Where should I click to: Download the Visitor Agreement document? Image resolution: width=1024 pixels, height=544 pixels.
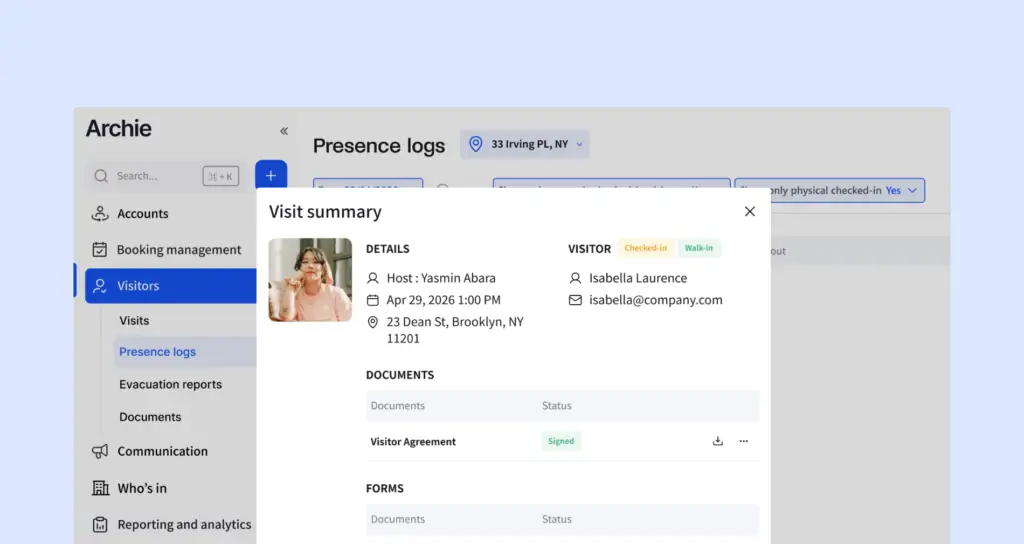point(718,441)
